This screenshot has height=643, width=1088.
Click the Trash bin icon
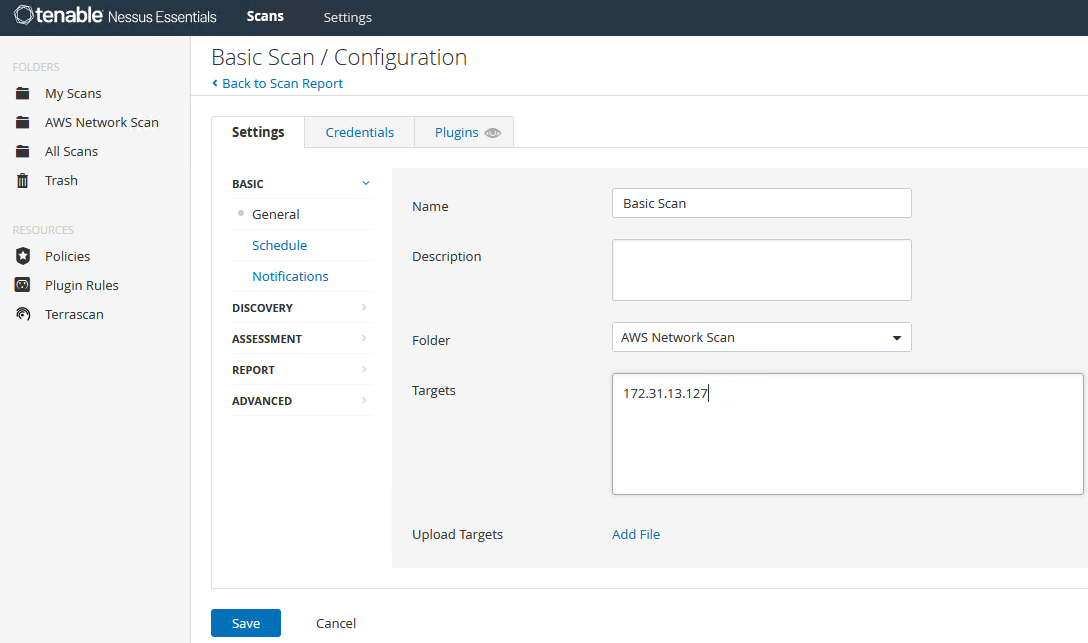[x=23, y=180]
